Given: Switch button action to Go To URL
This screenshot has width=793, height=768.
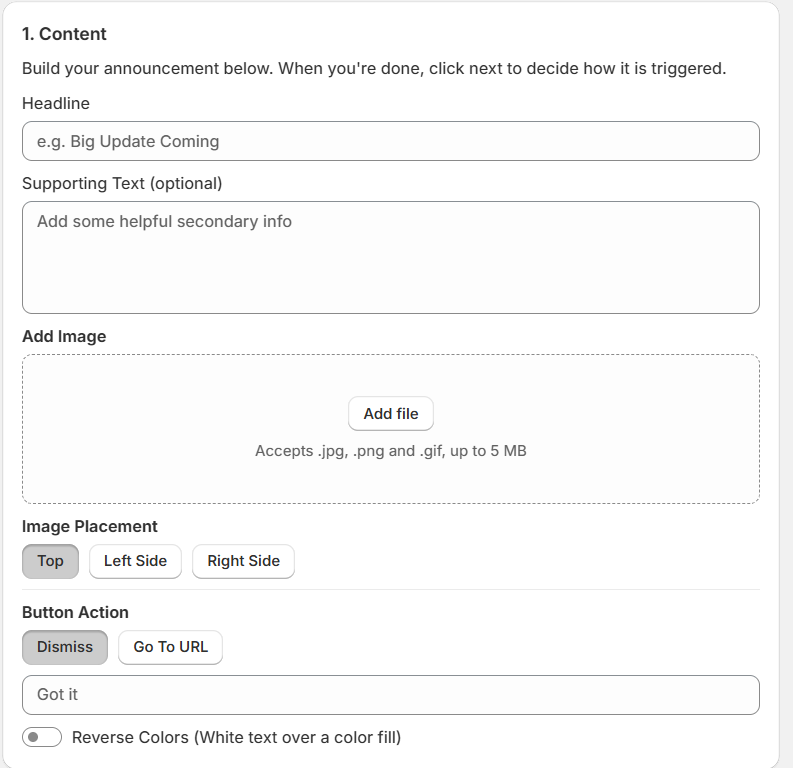Looking at the screenshot, I should click(170, 647).
